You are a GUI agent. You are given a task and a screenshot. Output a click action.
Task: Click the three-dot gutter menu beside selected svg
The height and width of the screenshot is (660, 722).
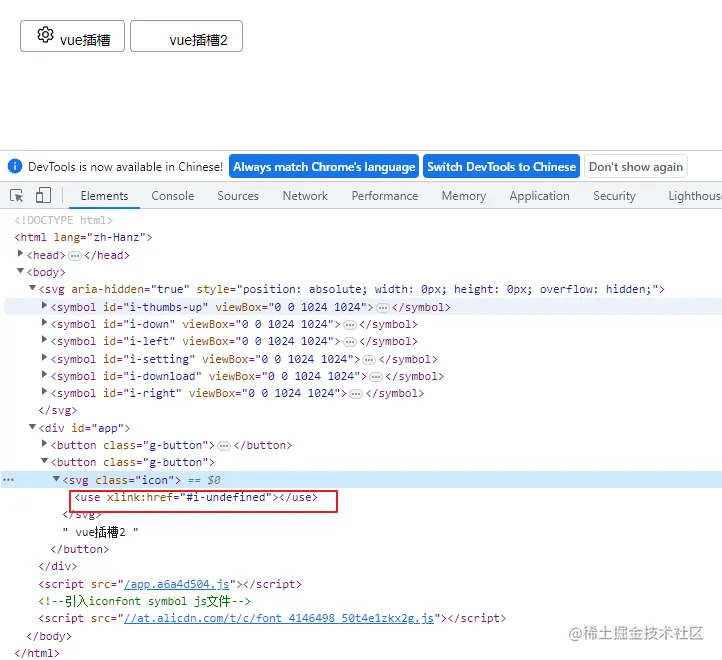pyautogui.click(x=8, y=480)
